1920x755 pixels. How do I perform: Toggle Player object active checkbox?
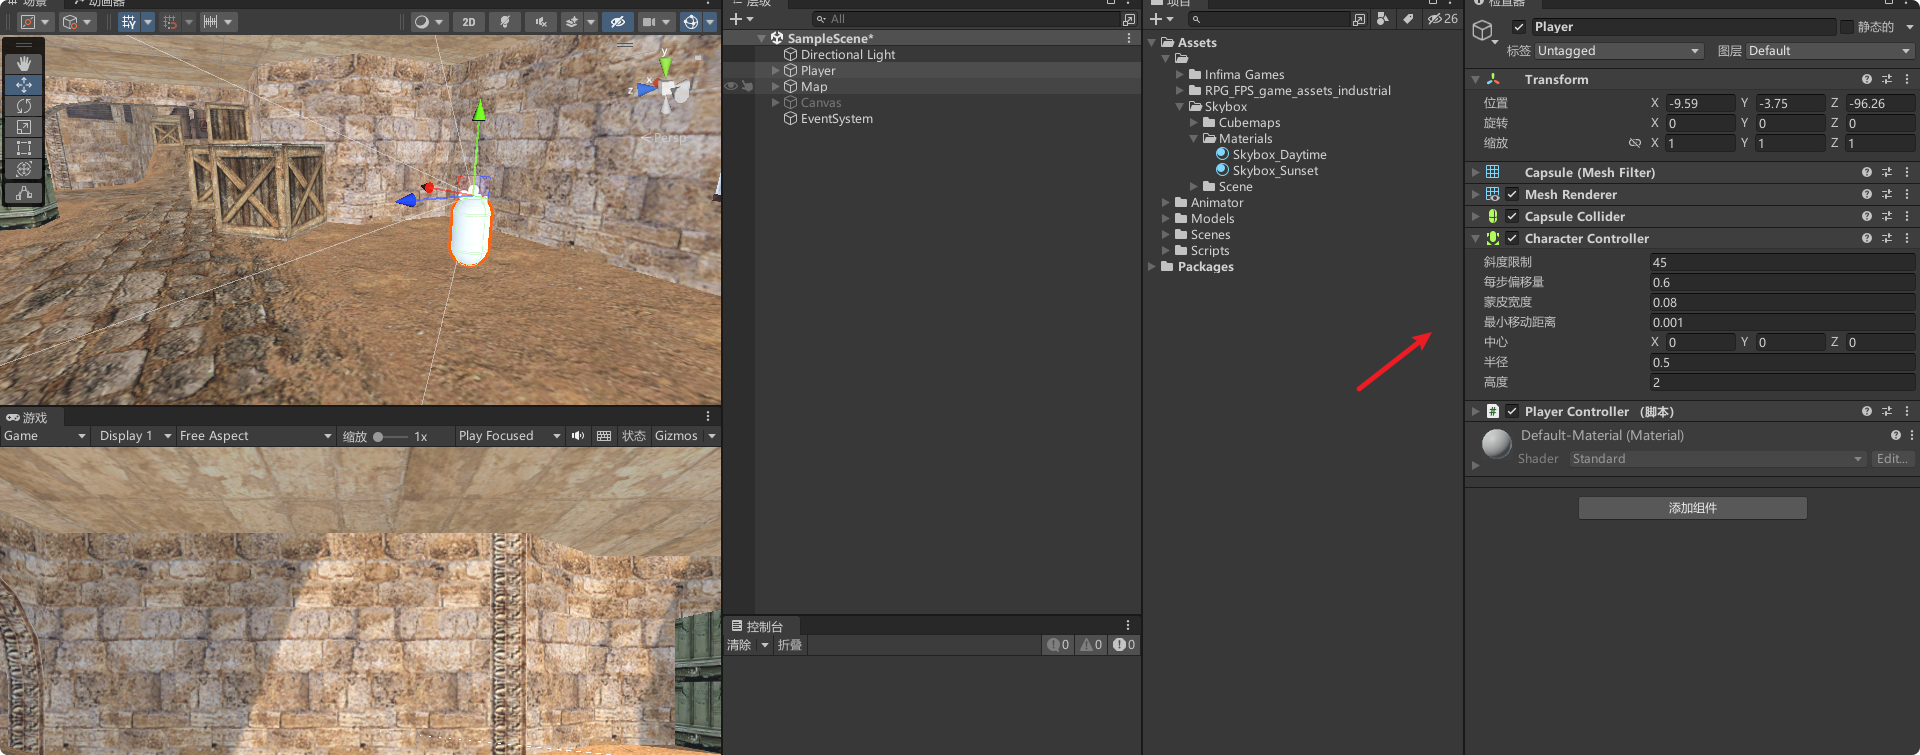pos(1519,27)
